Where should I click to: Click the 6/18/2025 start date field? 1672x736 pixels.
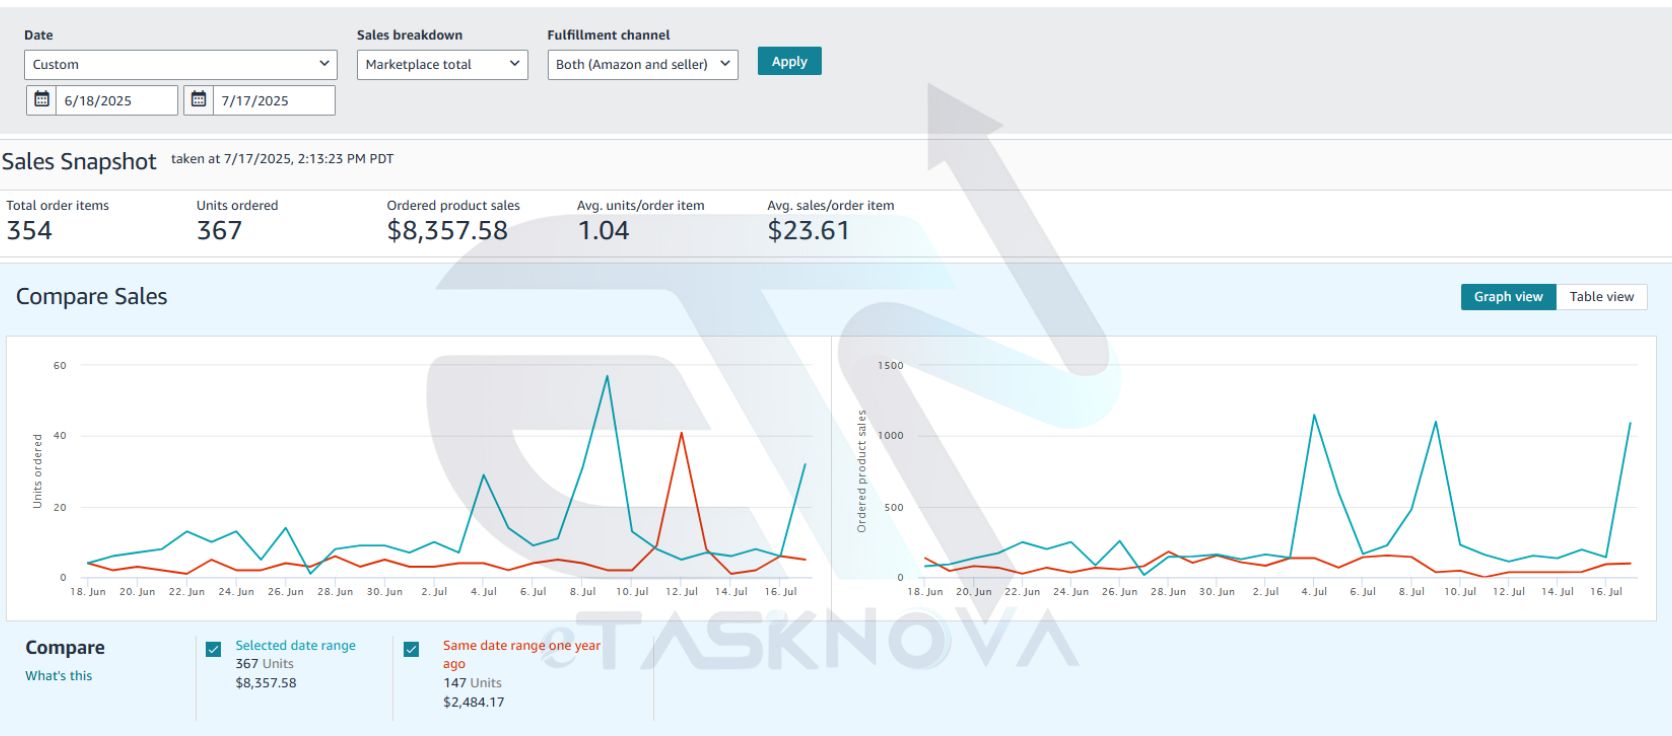116,100
